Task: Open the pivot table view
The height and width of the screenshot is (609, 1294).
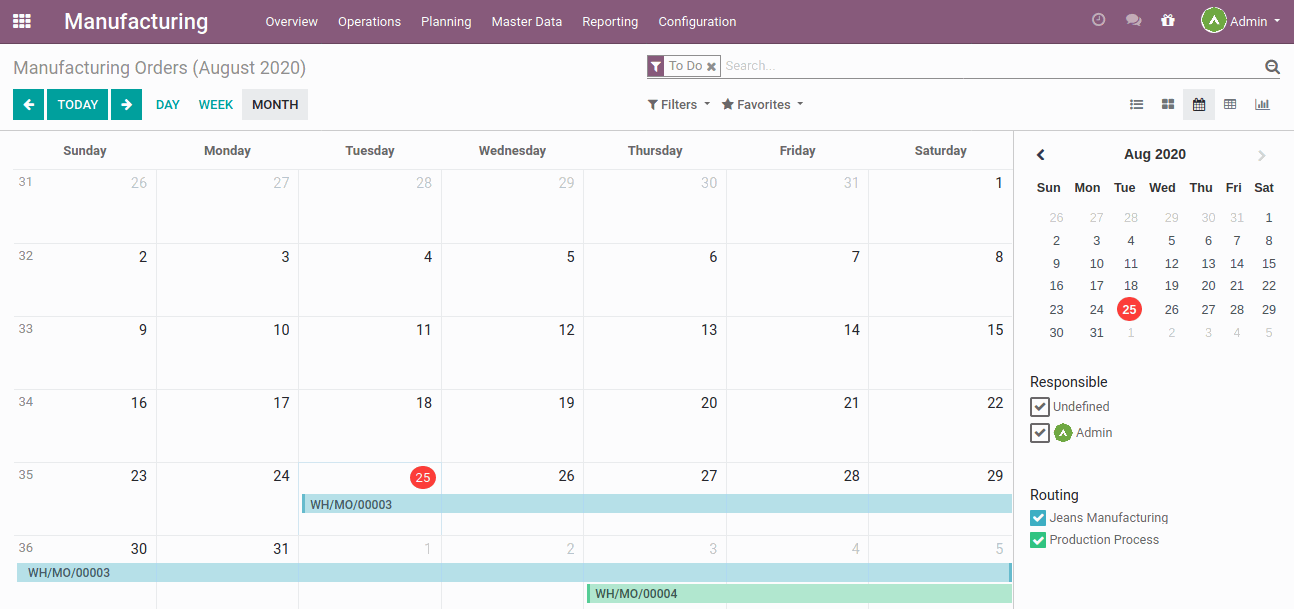Action: click(x=1230, y=104)
